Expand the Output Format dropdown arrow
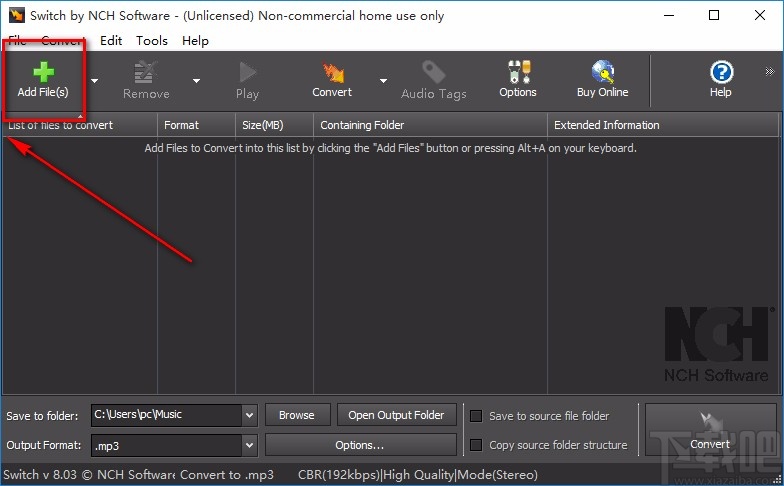The image size is (784, 486). coord(250,446)
